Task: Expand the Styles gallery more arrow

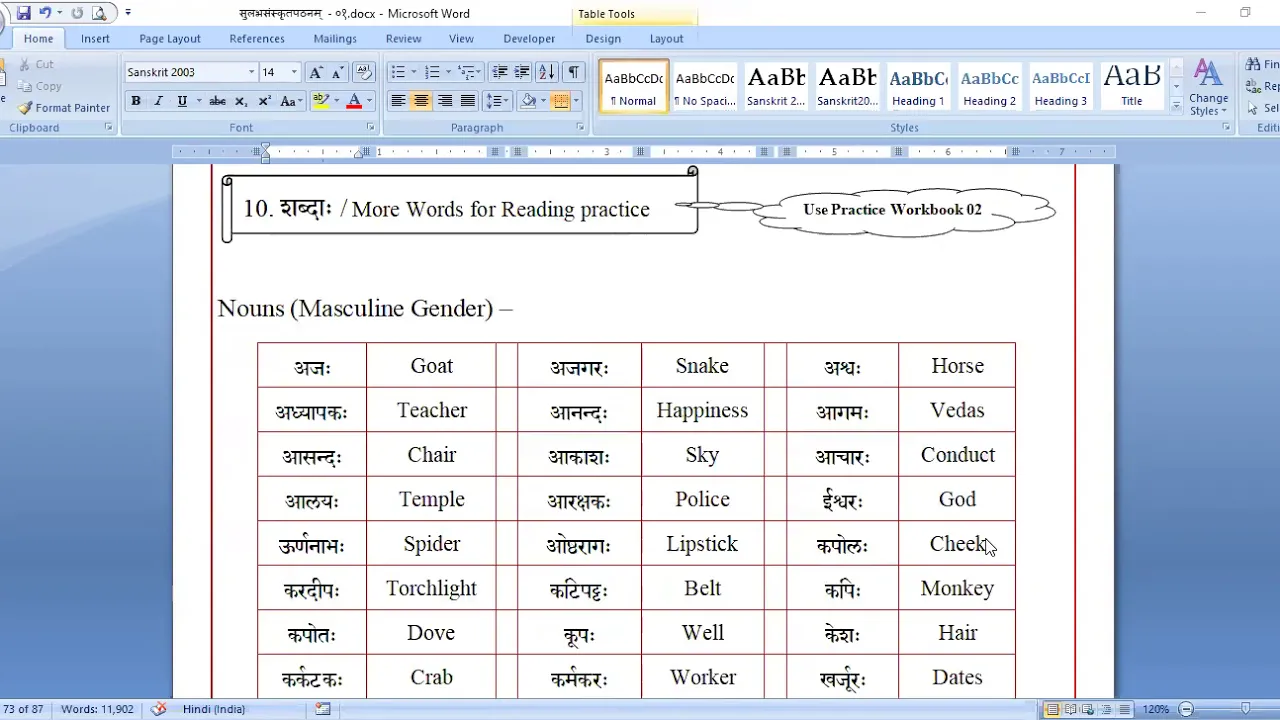Action: tap(1176, 105)
